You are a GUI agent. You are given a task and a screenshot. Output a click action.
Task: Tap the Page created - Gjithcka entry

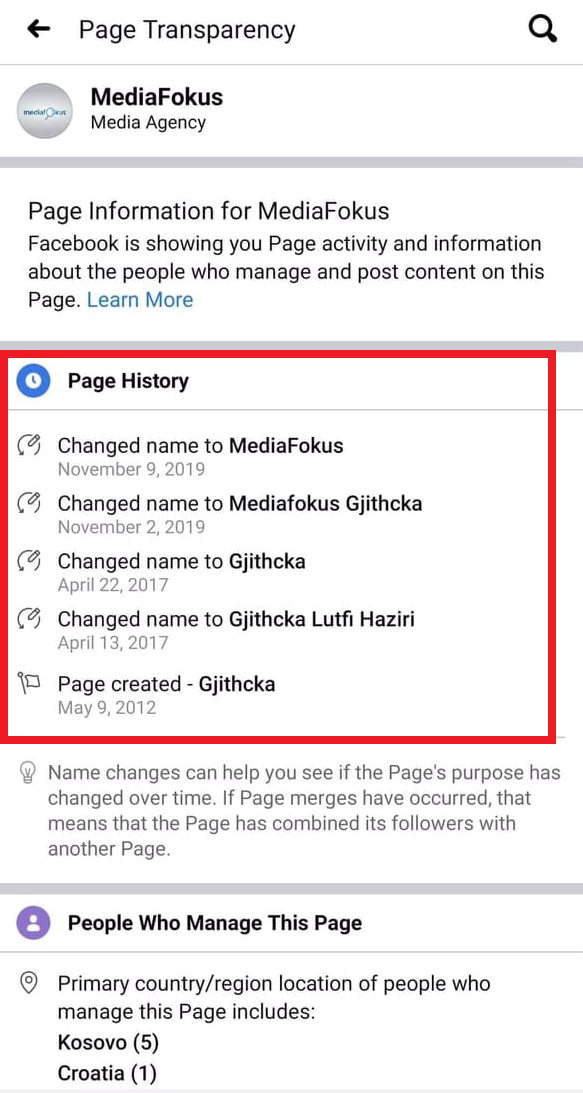pos(166,694)
